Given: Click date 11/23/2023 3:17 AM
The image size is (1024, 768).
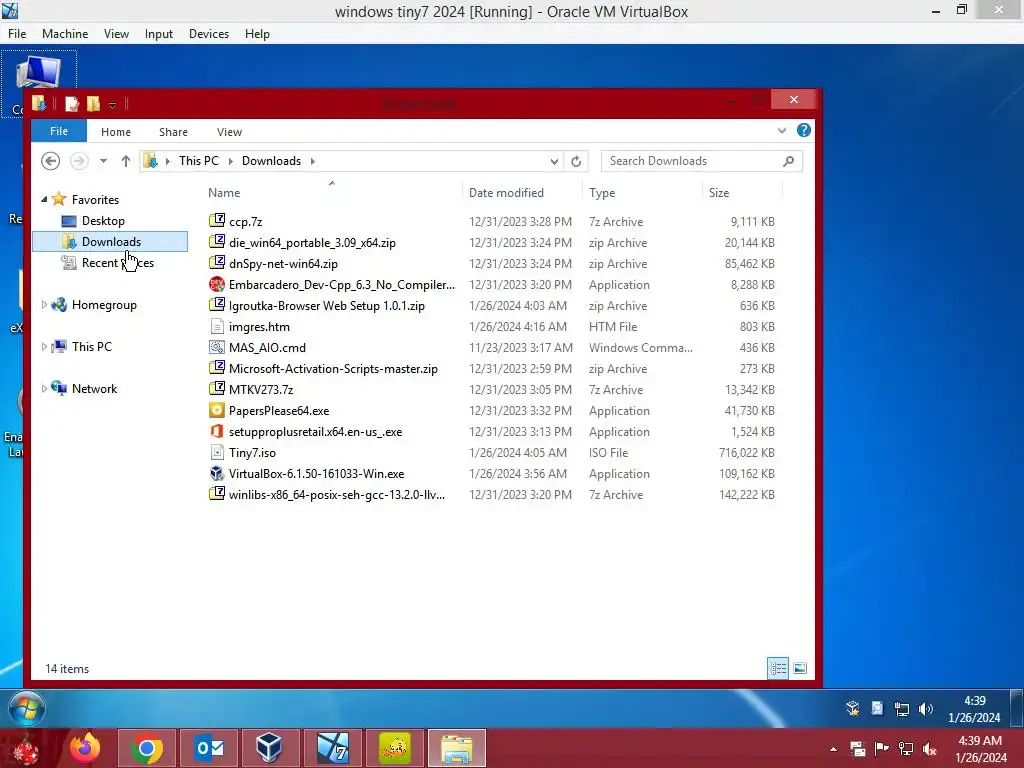Looking at the screenshot, I should (x=520, y=347).
